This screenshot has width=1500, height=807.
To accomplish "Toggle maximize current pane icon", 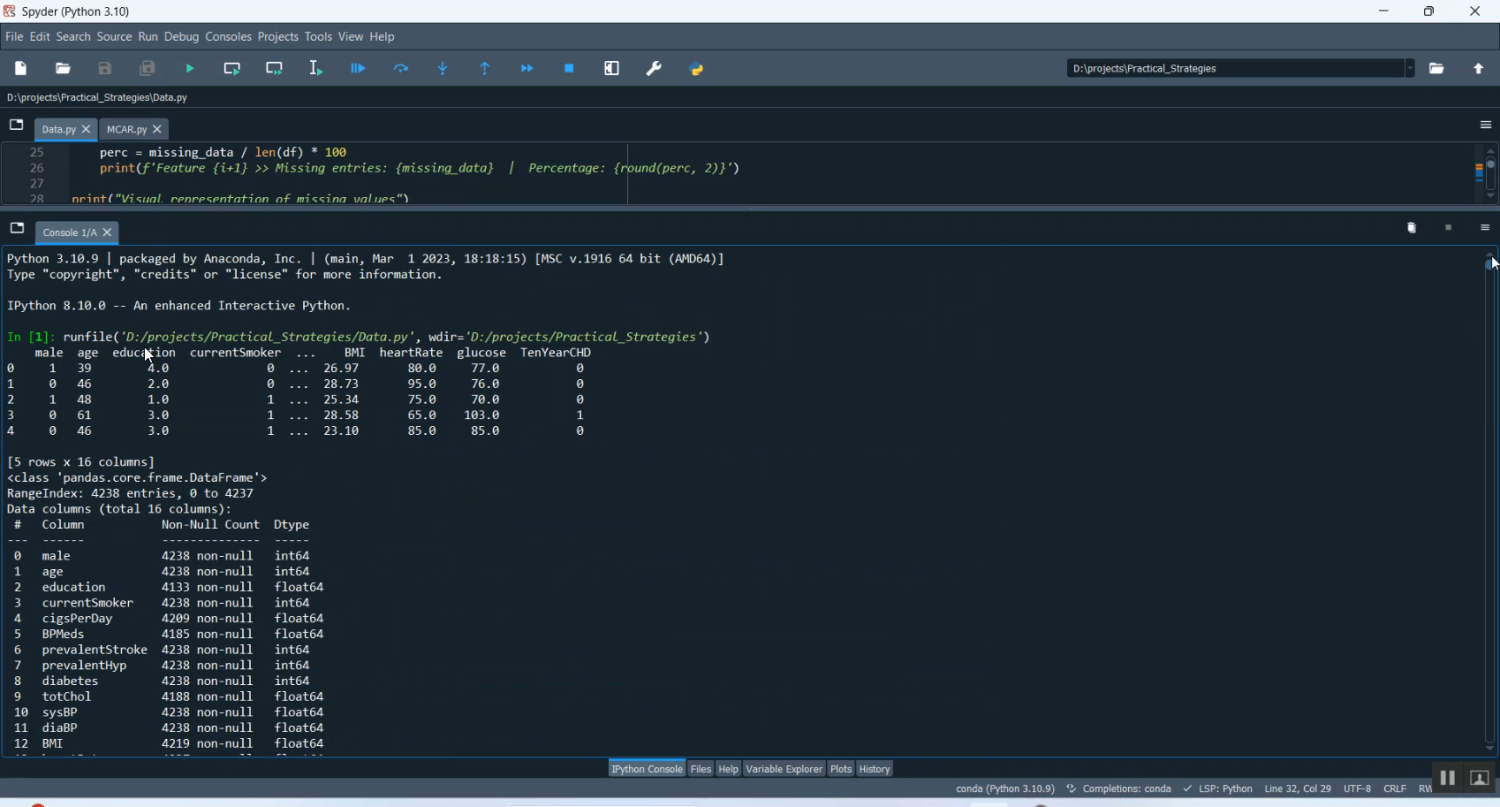I will 611,68.
